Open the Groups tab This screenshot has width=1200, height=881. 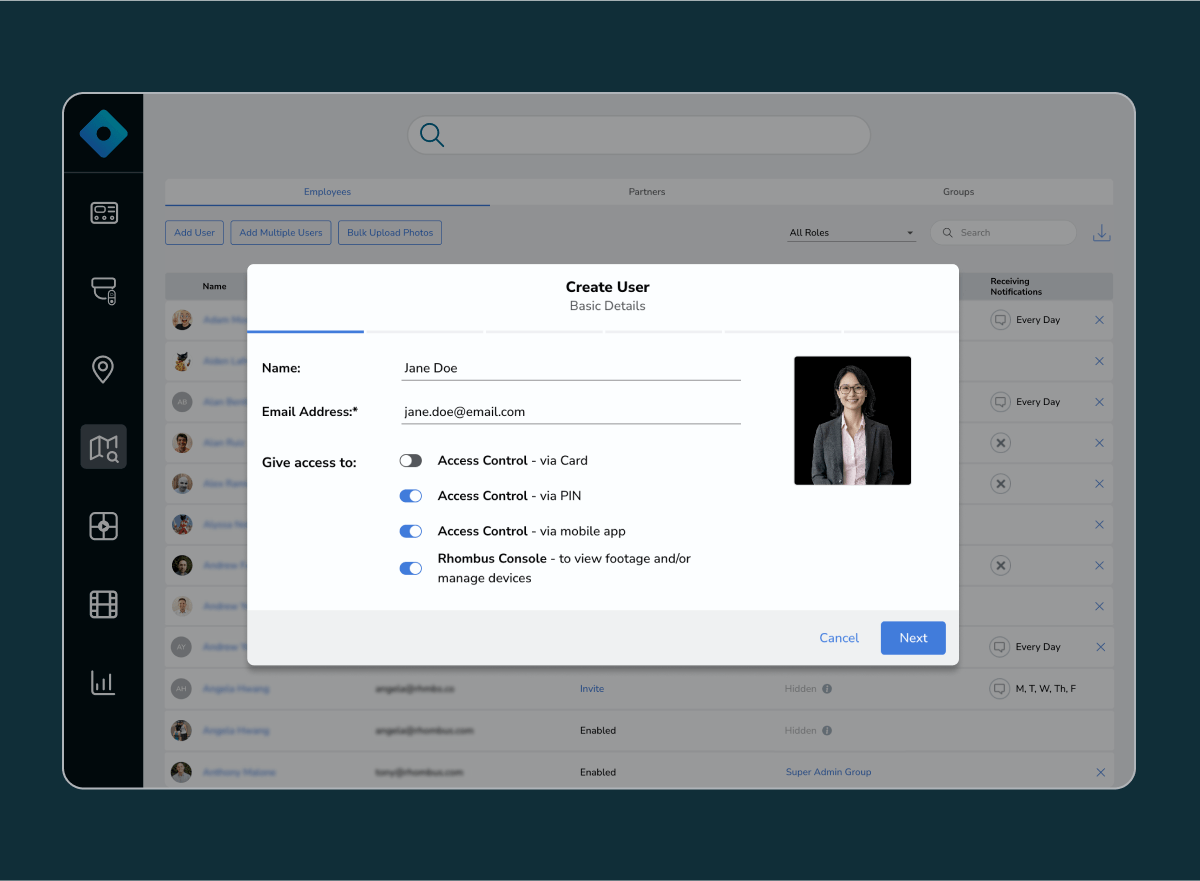tap(958, 191)
